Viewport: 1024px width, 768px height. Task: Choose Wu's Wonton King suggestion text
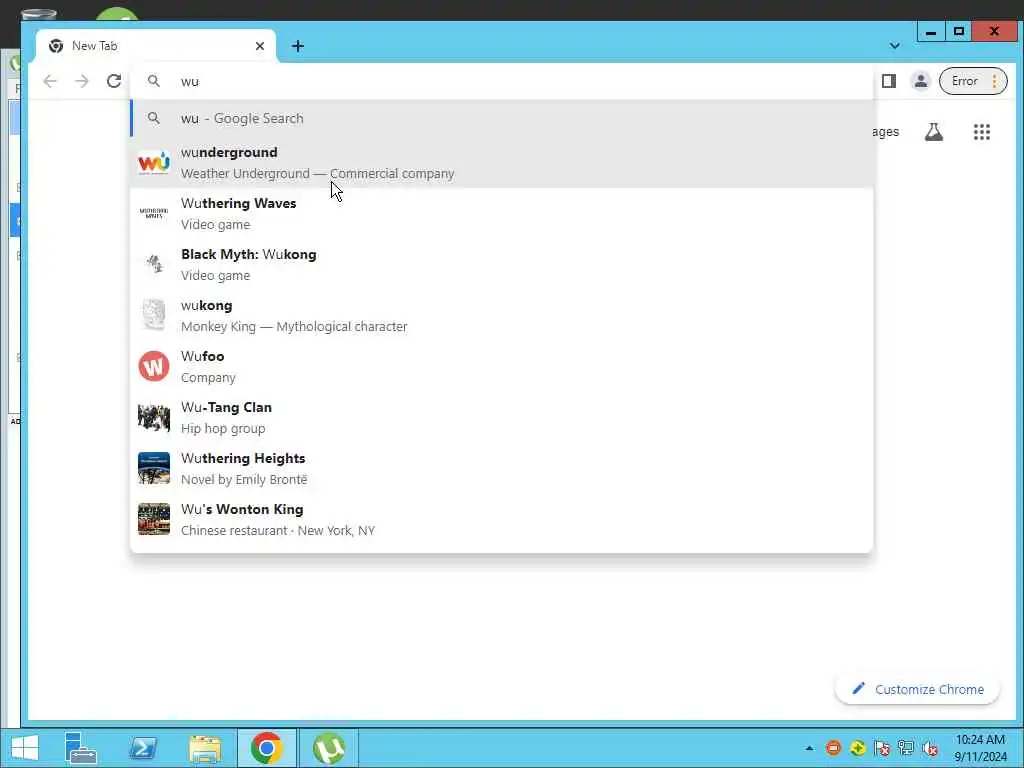coord(278,519)
